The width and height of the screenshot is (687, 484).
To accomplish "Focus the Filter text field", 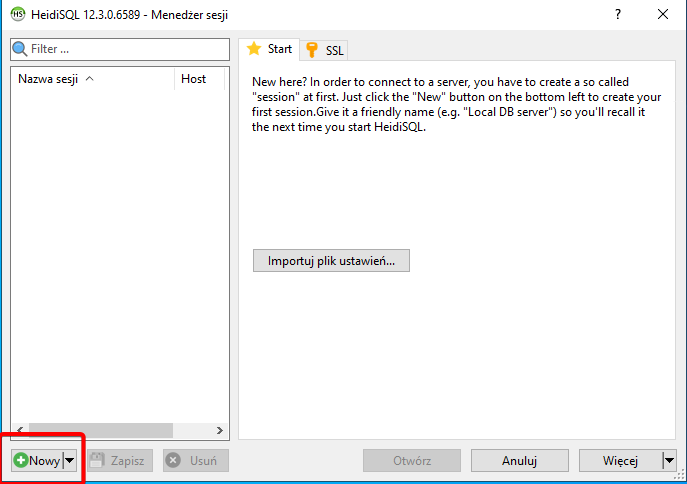I will click(x=125, y=49).
